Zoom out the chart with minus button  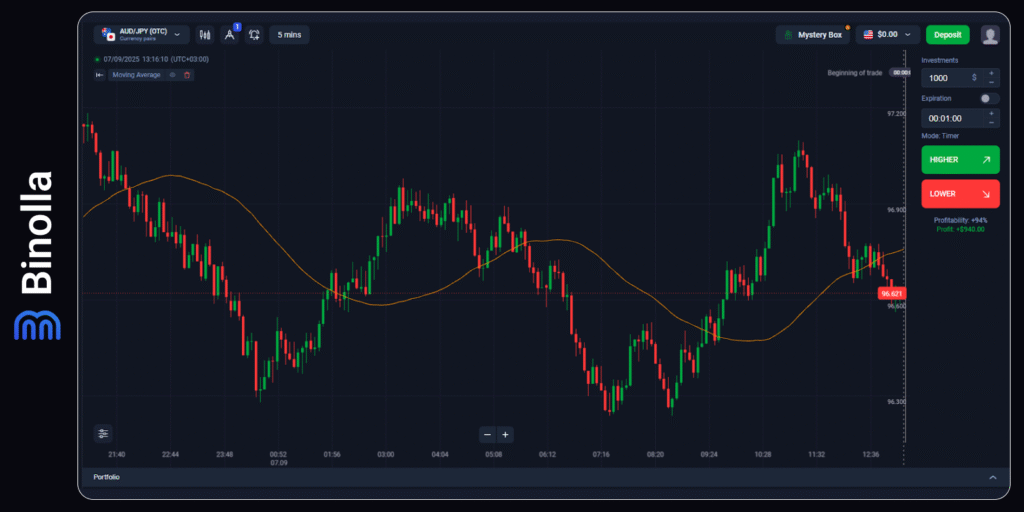487,434
